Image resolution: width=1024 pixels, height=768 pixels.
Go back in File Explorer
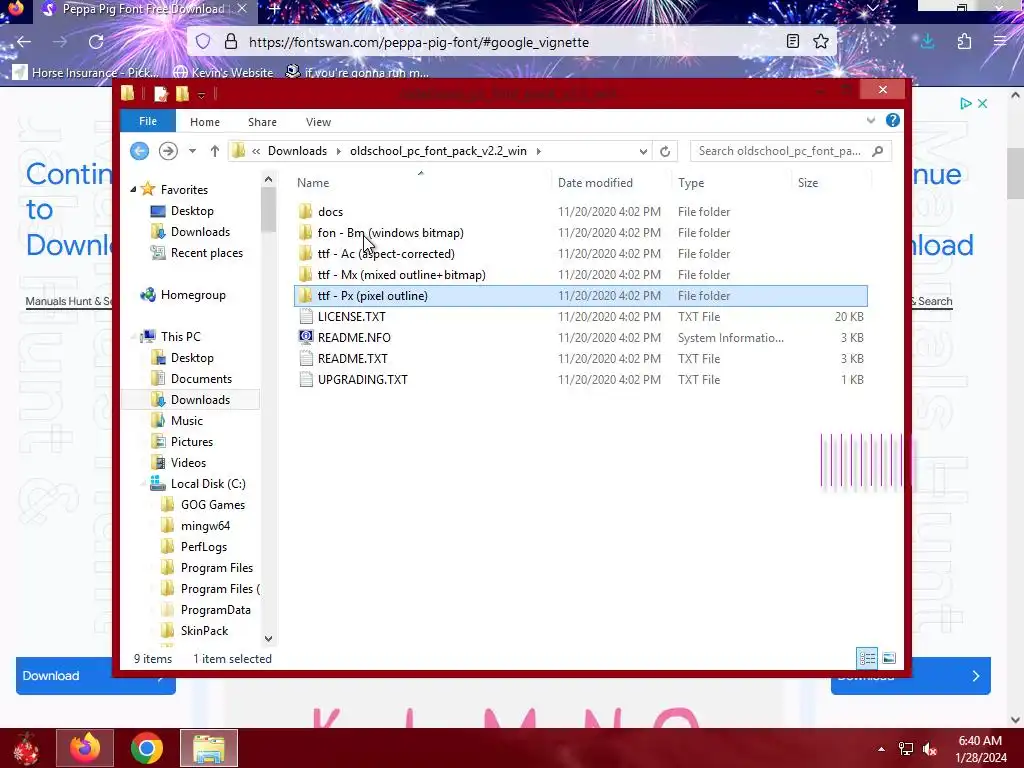139,151
